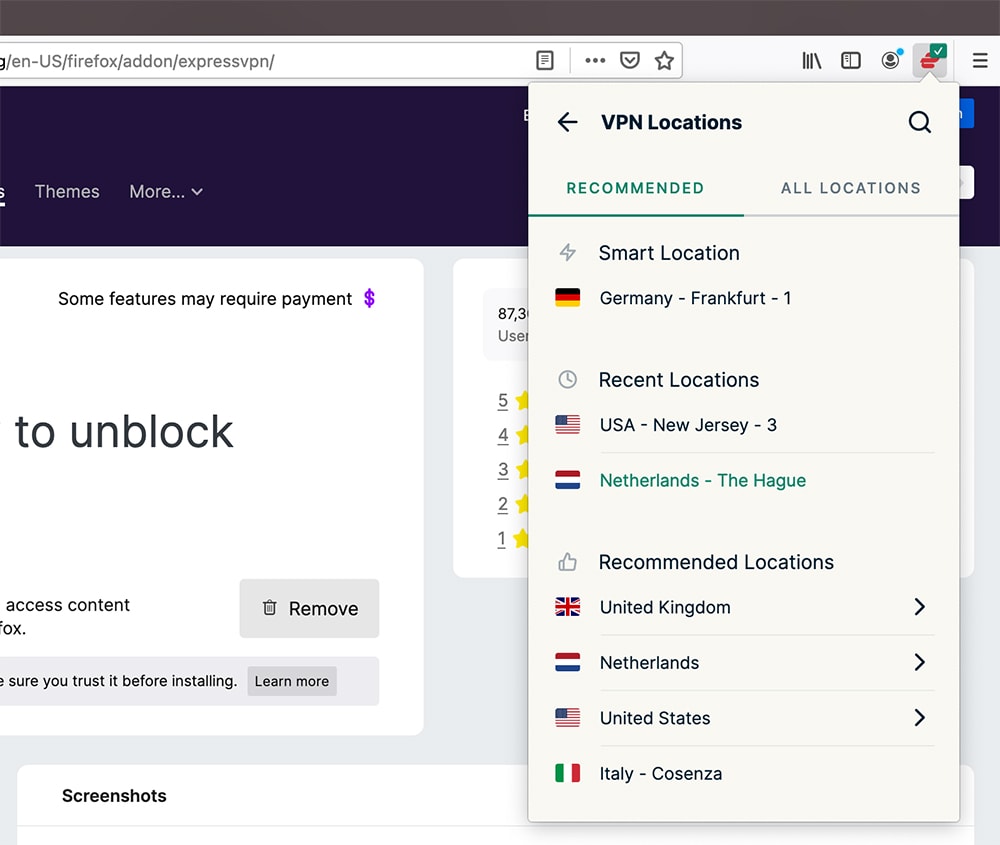Click the Smart Location heading text
This screenshot has height=845, width=1000.
[x=669, y=253]
